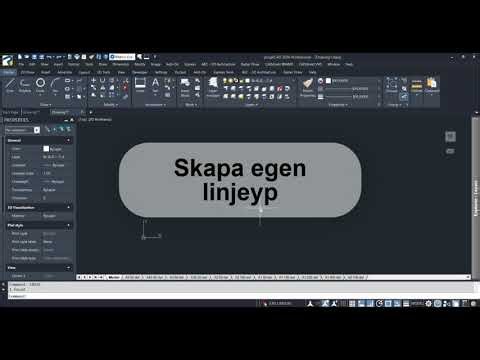Close the Properties panel
This screenshot has width=480, height=360.
(72, 120)
